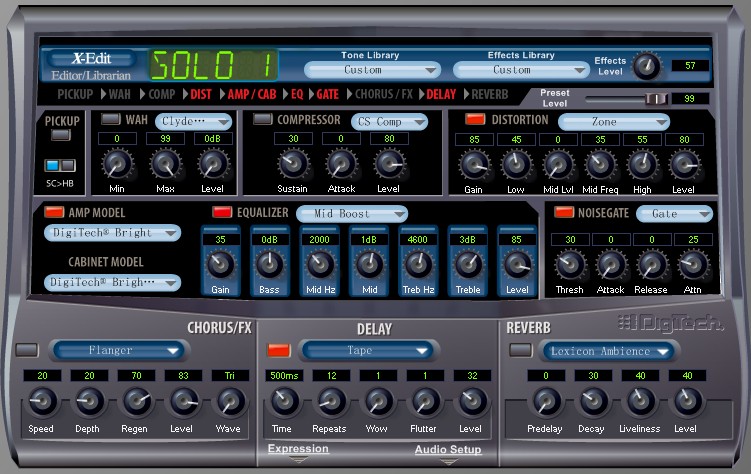
Task: Select DIST in the effects chain
Action: [x=201, y=94]
